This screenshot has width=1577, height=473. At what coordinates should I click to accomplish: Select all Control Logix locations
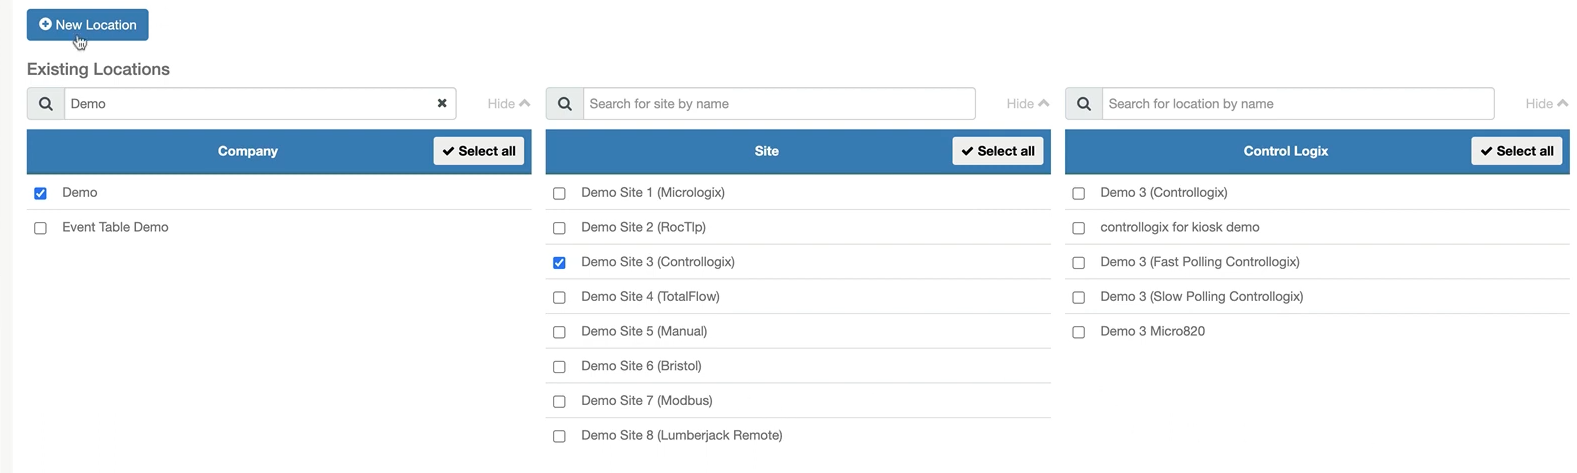tap(1517, 151)
